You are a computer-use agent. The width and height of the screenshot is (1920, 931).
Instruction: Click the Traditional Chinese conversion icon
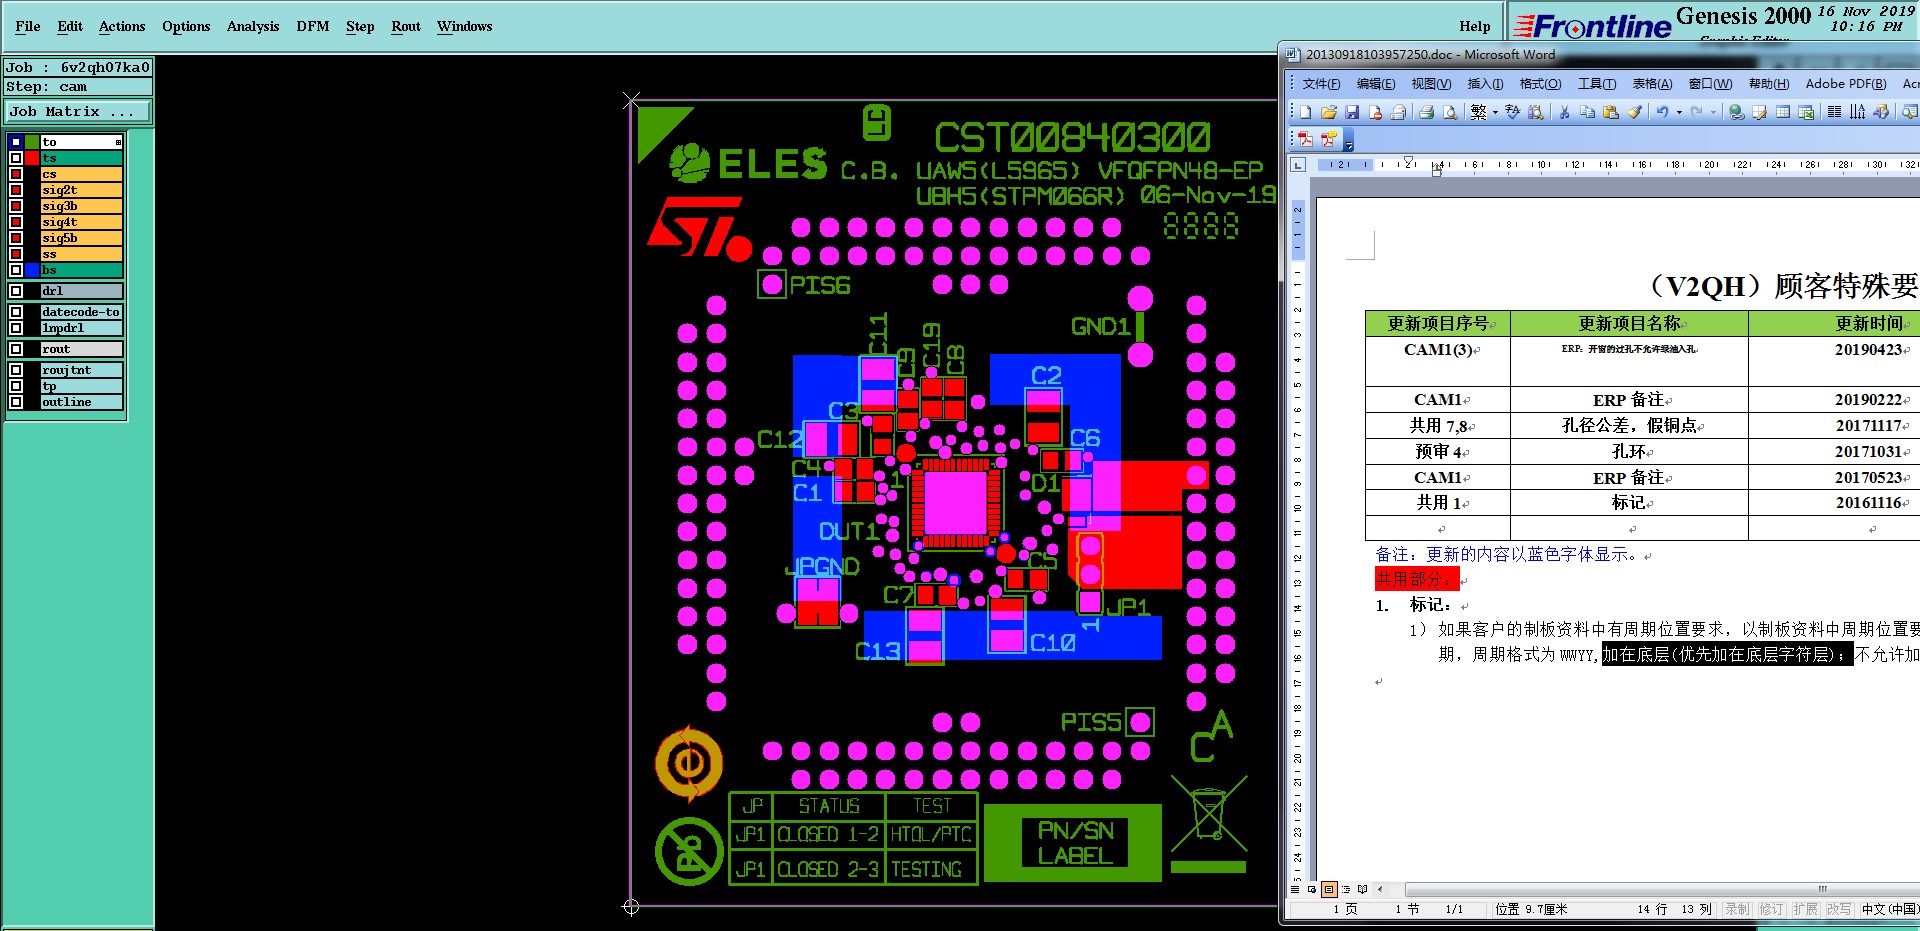1478,112
